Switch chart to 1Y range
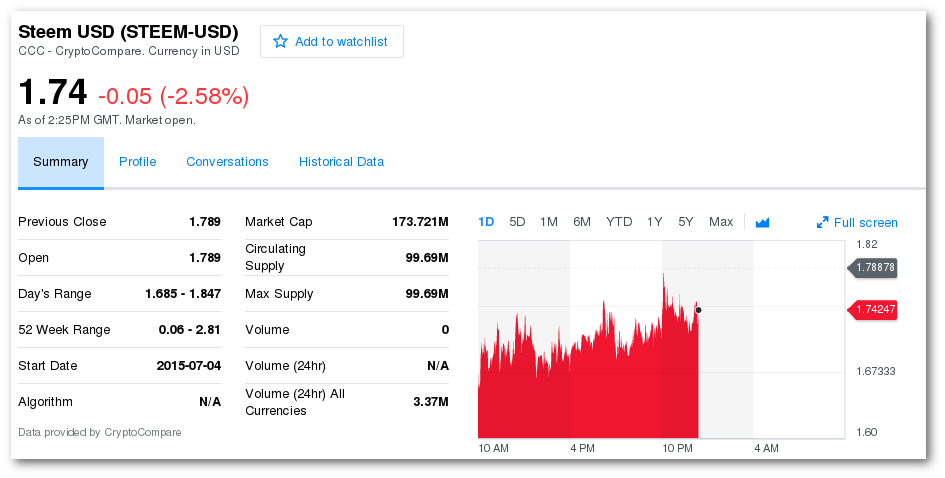The height and width of the screenshot is (478, 945). (x=655, y=222)
